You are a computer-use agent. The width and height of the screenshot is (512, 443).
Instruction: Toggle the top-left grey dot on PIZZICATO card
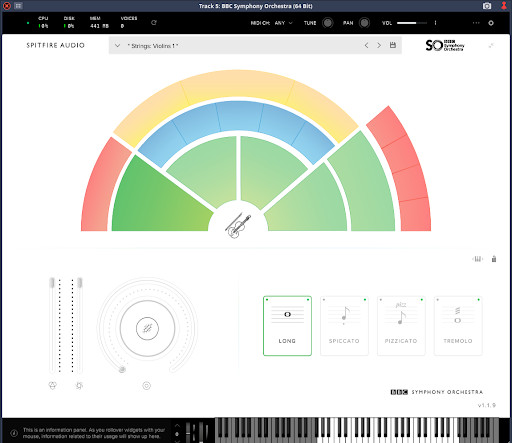(381, 300)
